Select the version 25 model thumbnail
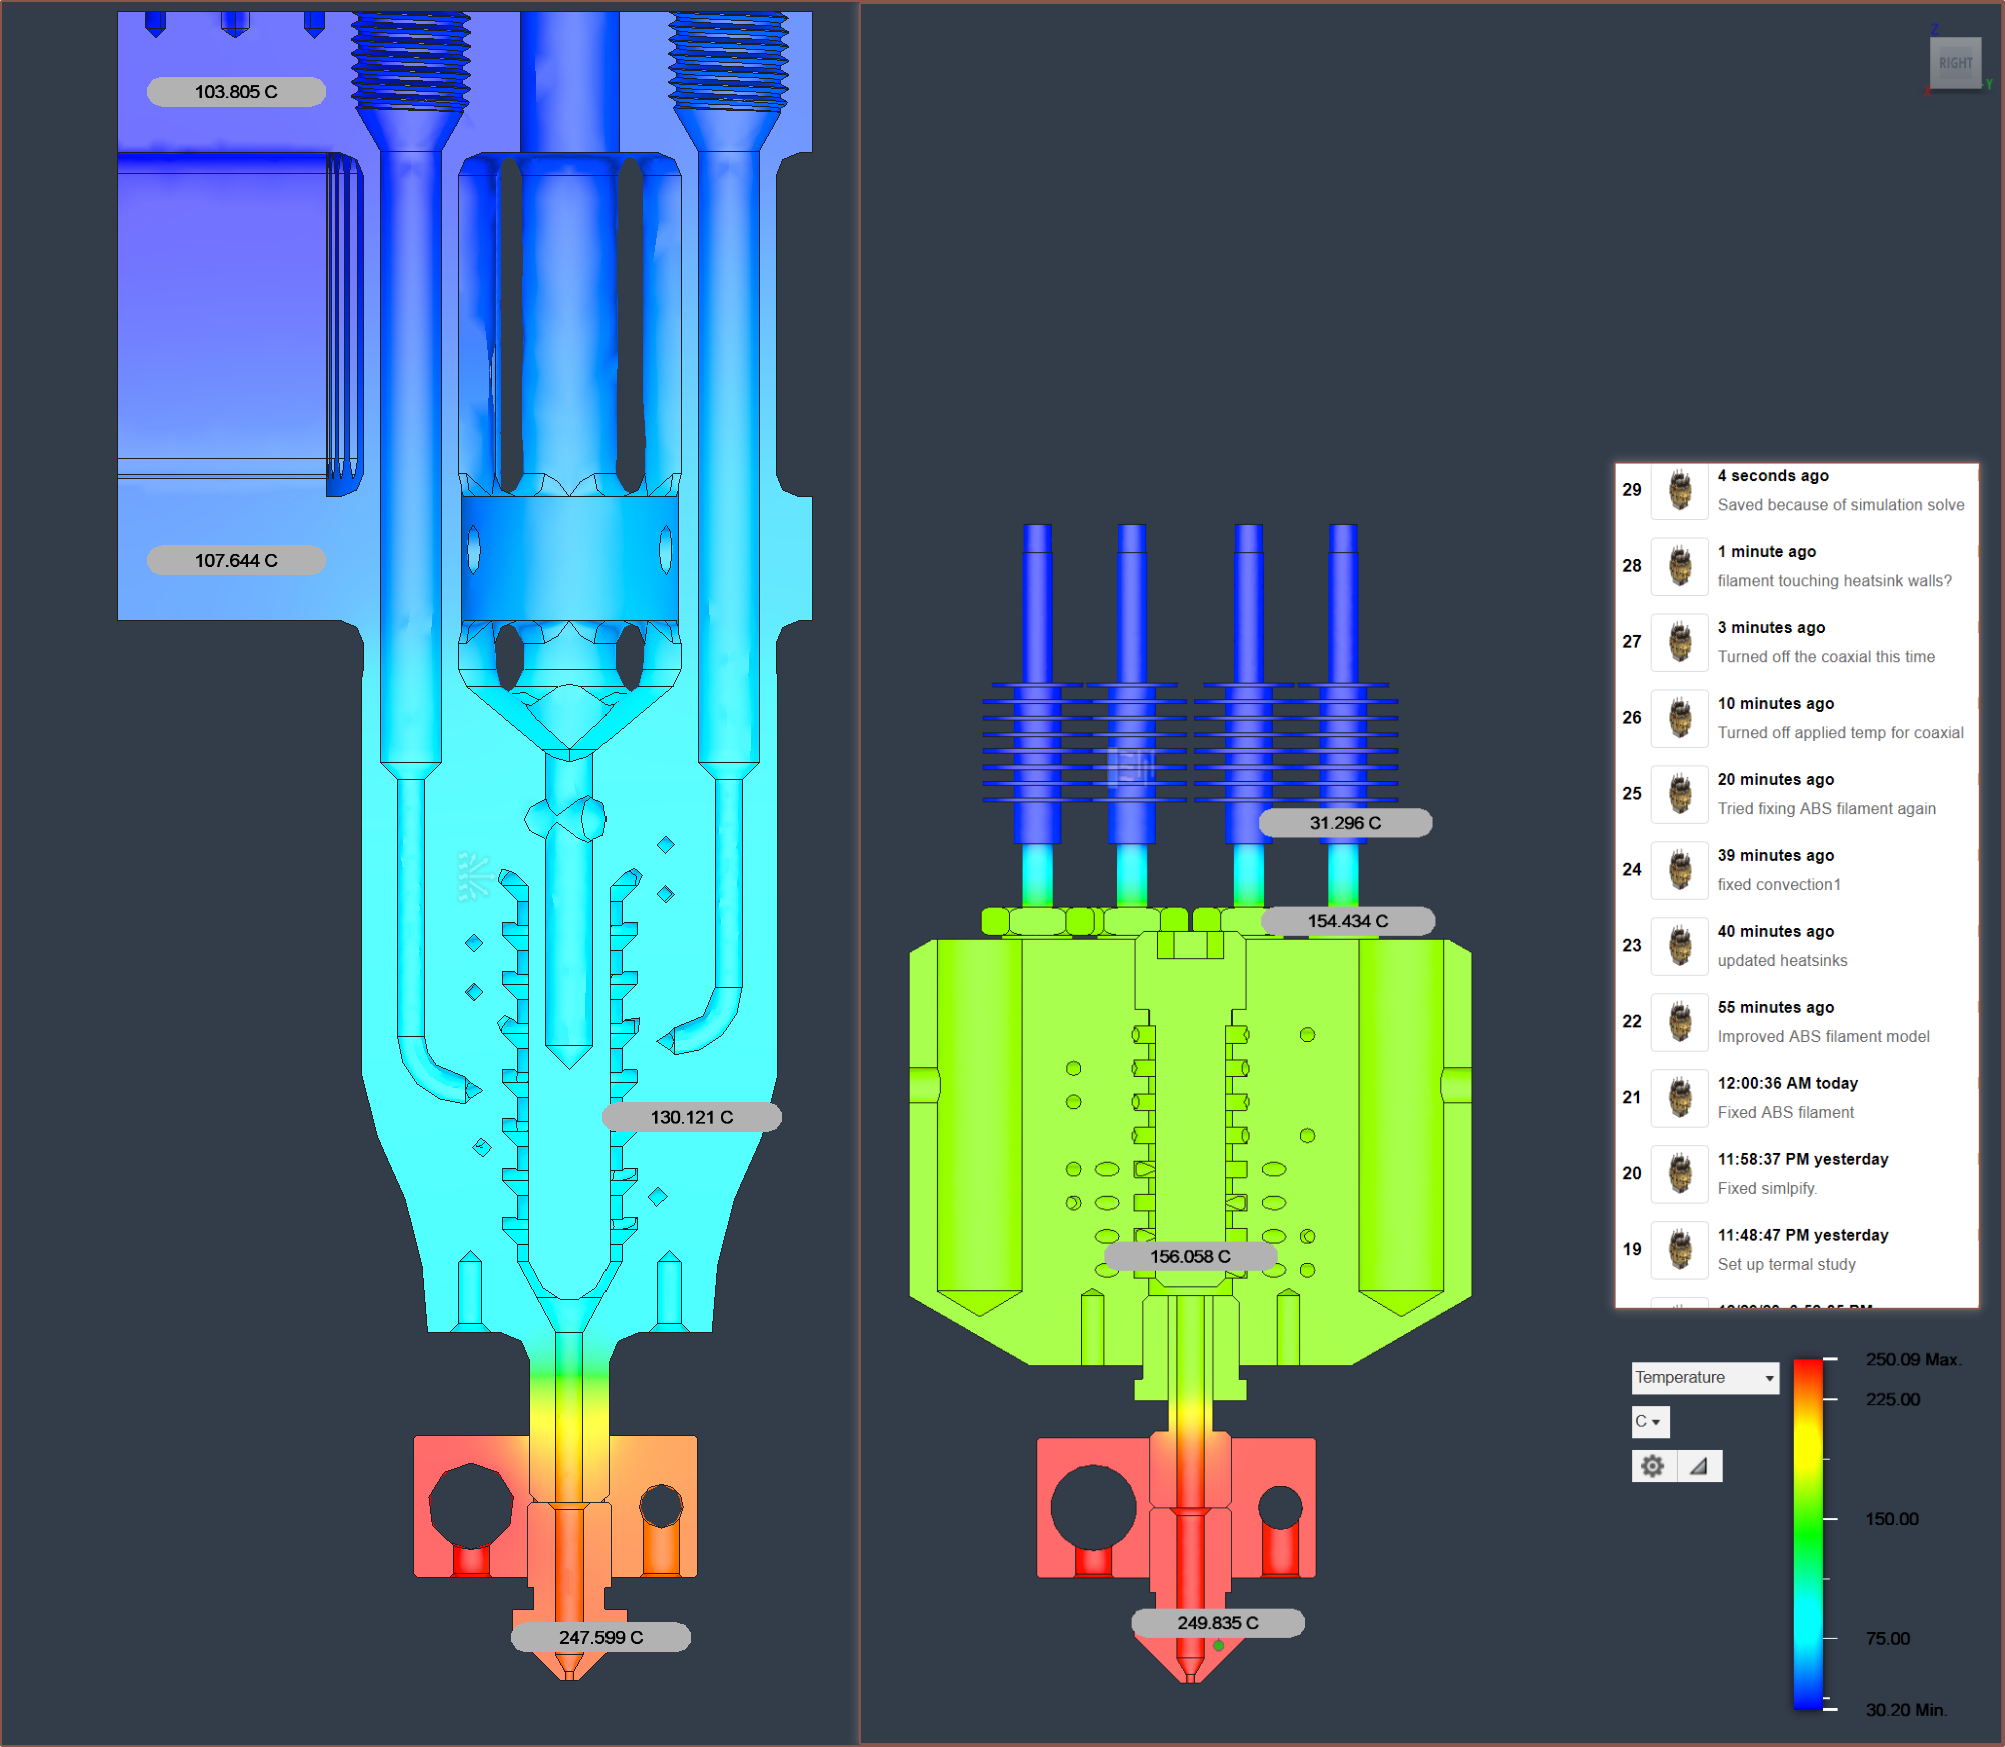The image size is (2005, 1747). pyautogui.click(x=1679, y=795)
